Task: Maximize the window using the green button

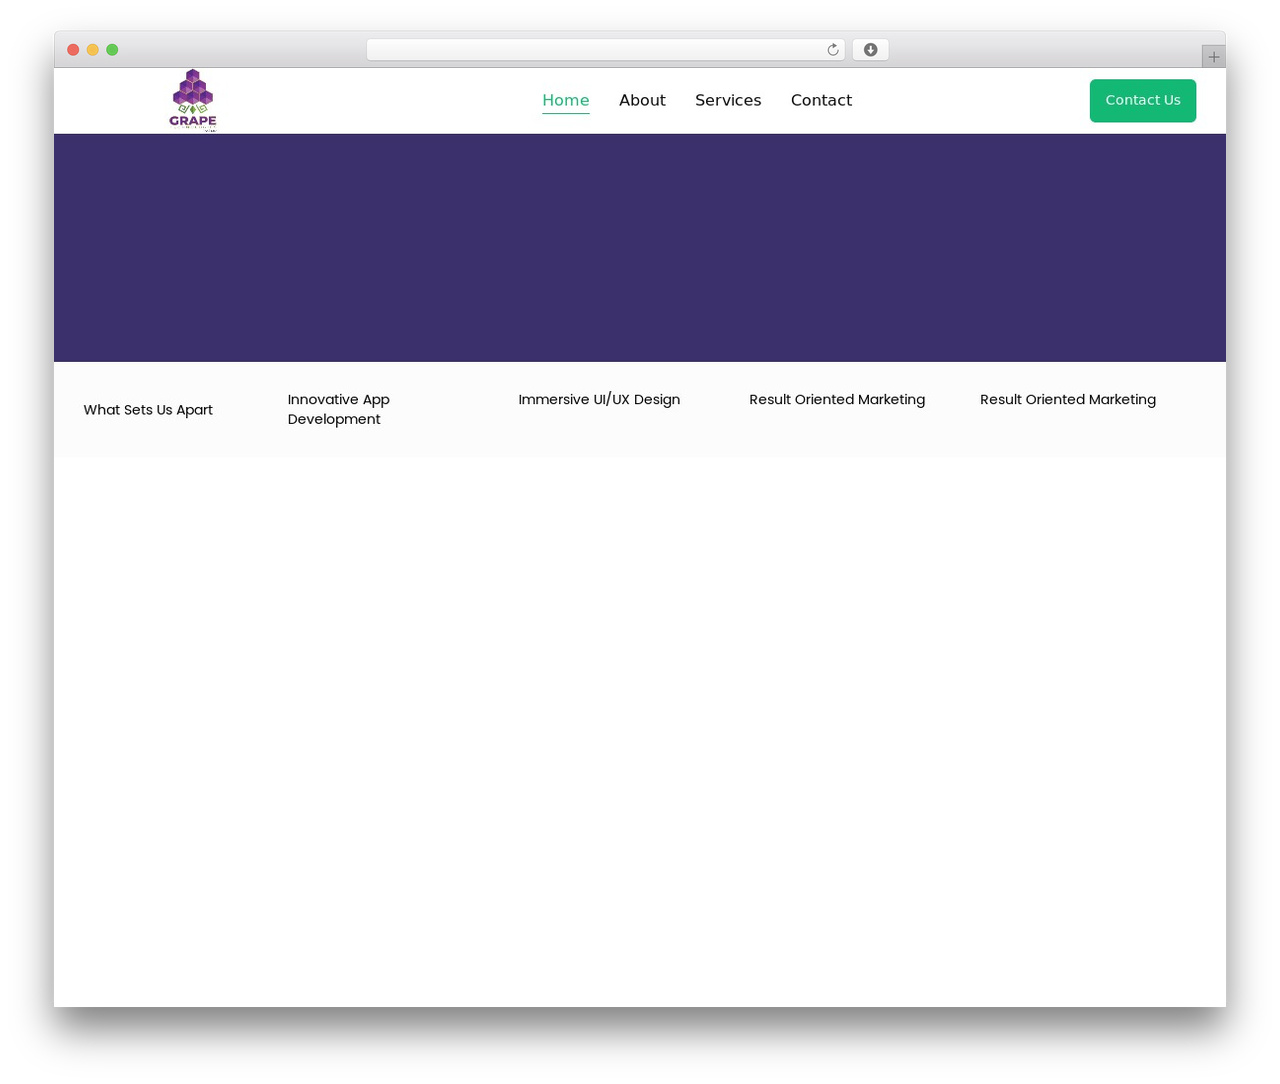Action: (112, 50)
